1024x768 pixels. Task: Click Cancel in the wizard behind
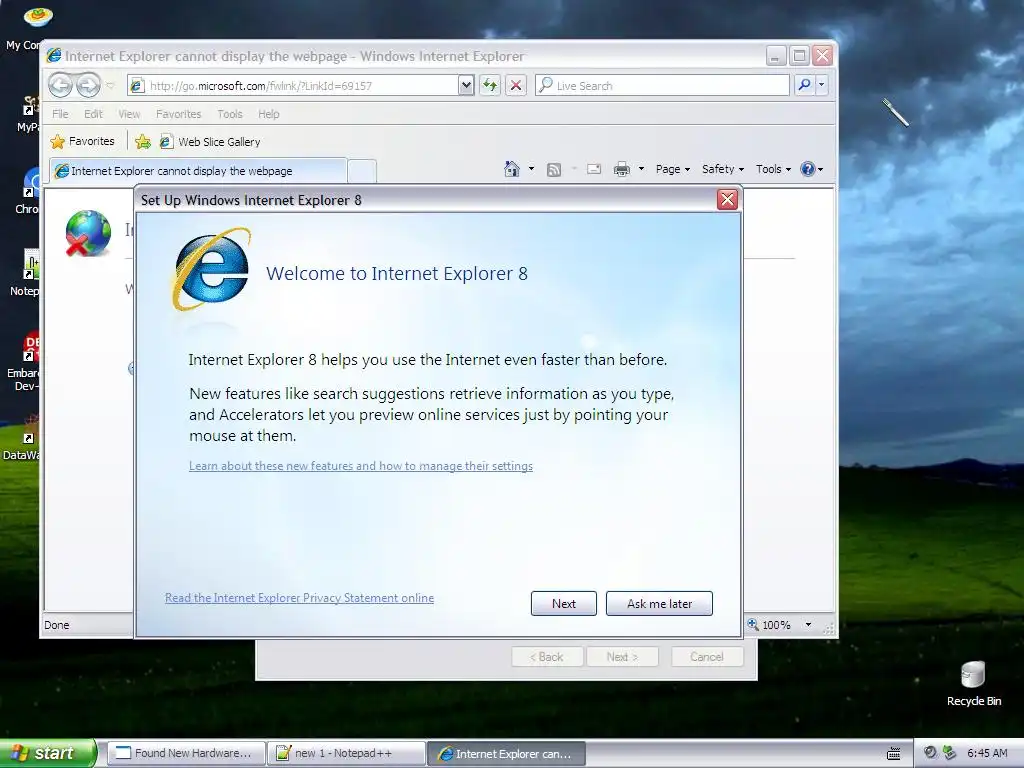click(x=707, y=656)
